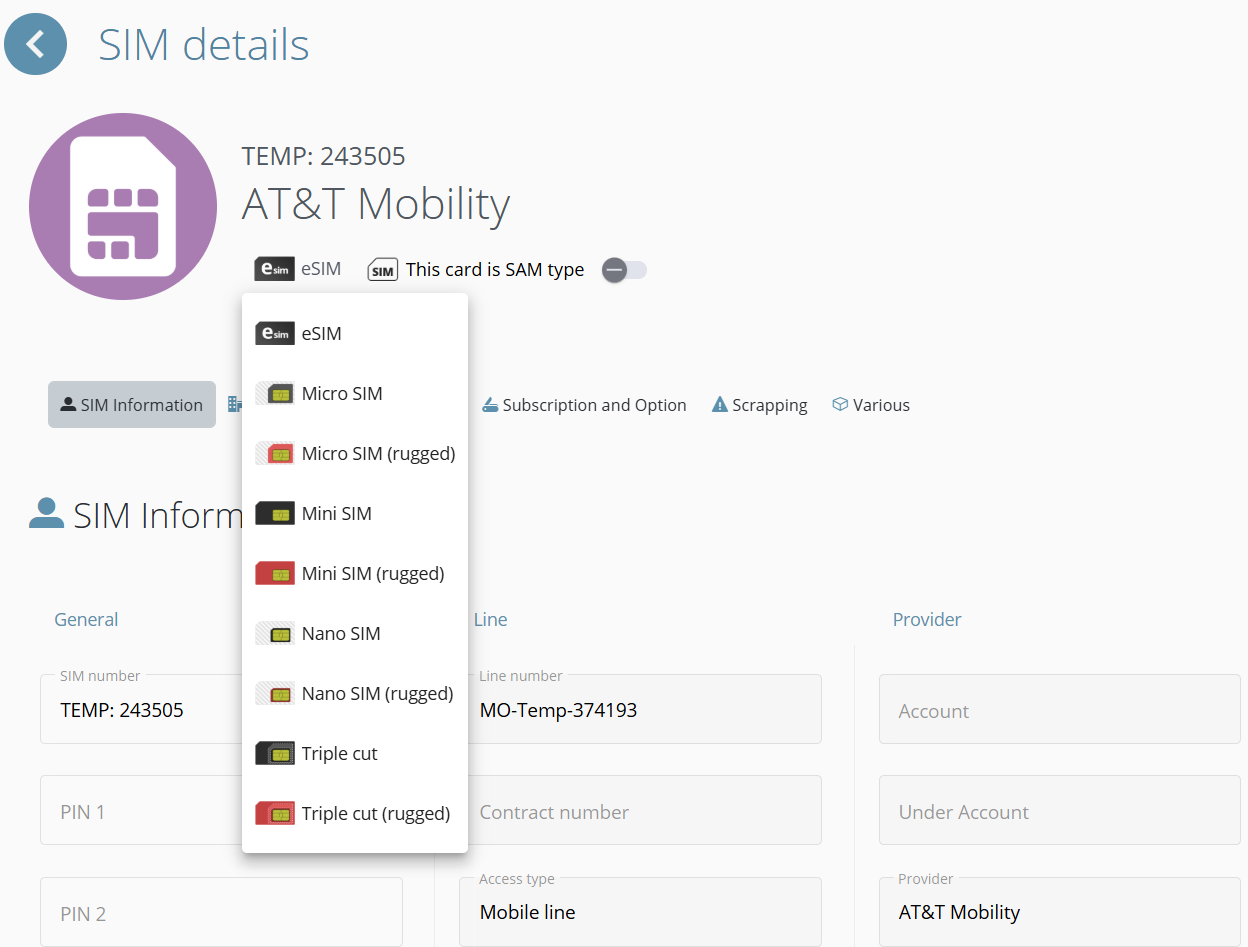The height and width of the screenshot is (947, 1248).
Task: Toggle the SAM type switch
Action: tap(624, 270)
